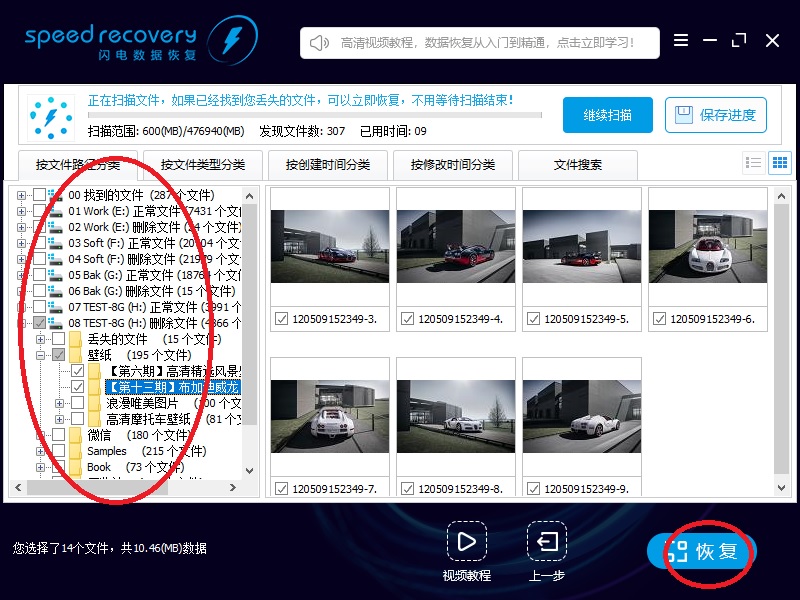Select the 文件搜索 tab
Image resolution: width=800 pixels, height=600 pixels.
[578, 165]
